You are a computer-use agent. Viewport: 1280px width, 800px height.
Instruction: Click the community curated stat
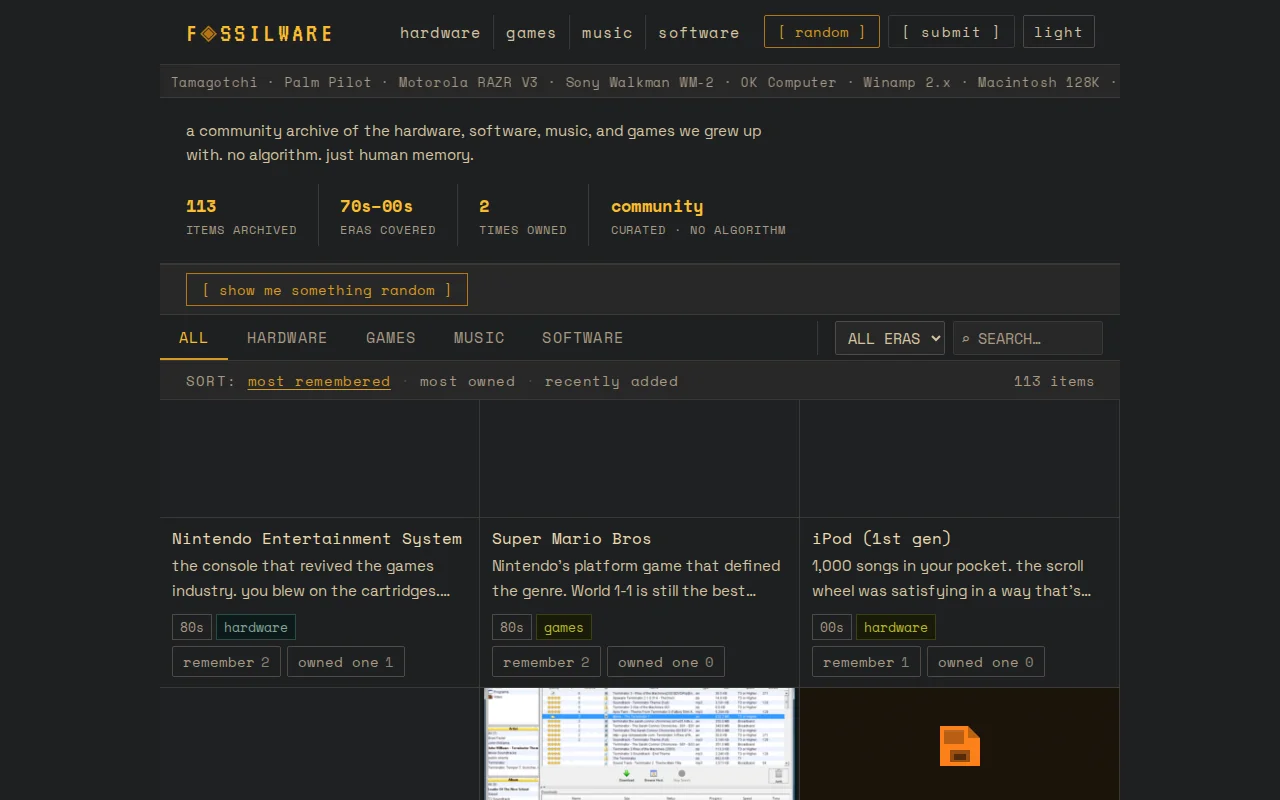coord(698,216)
